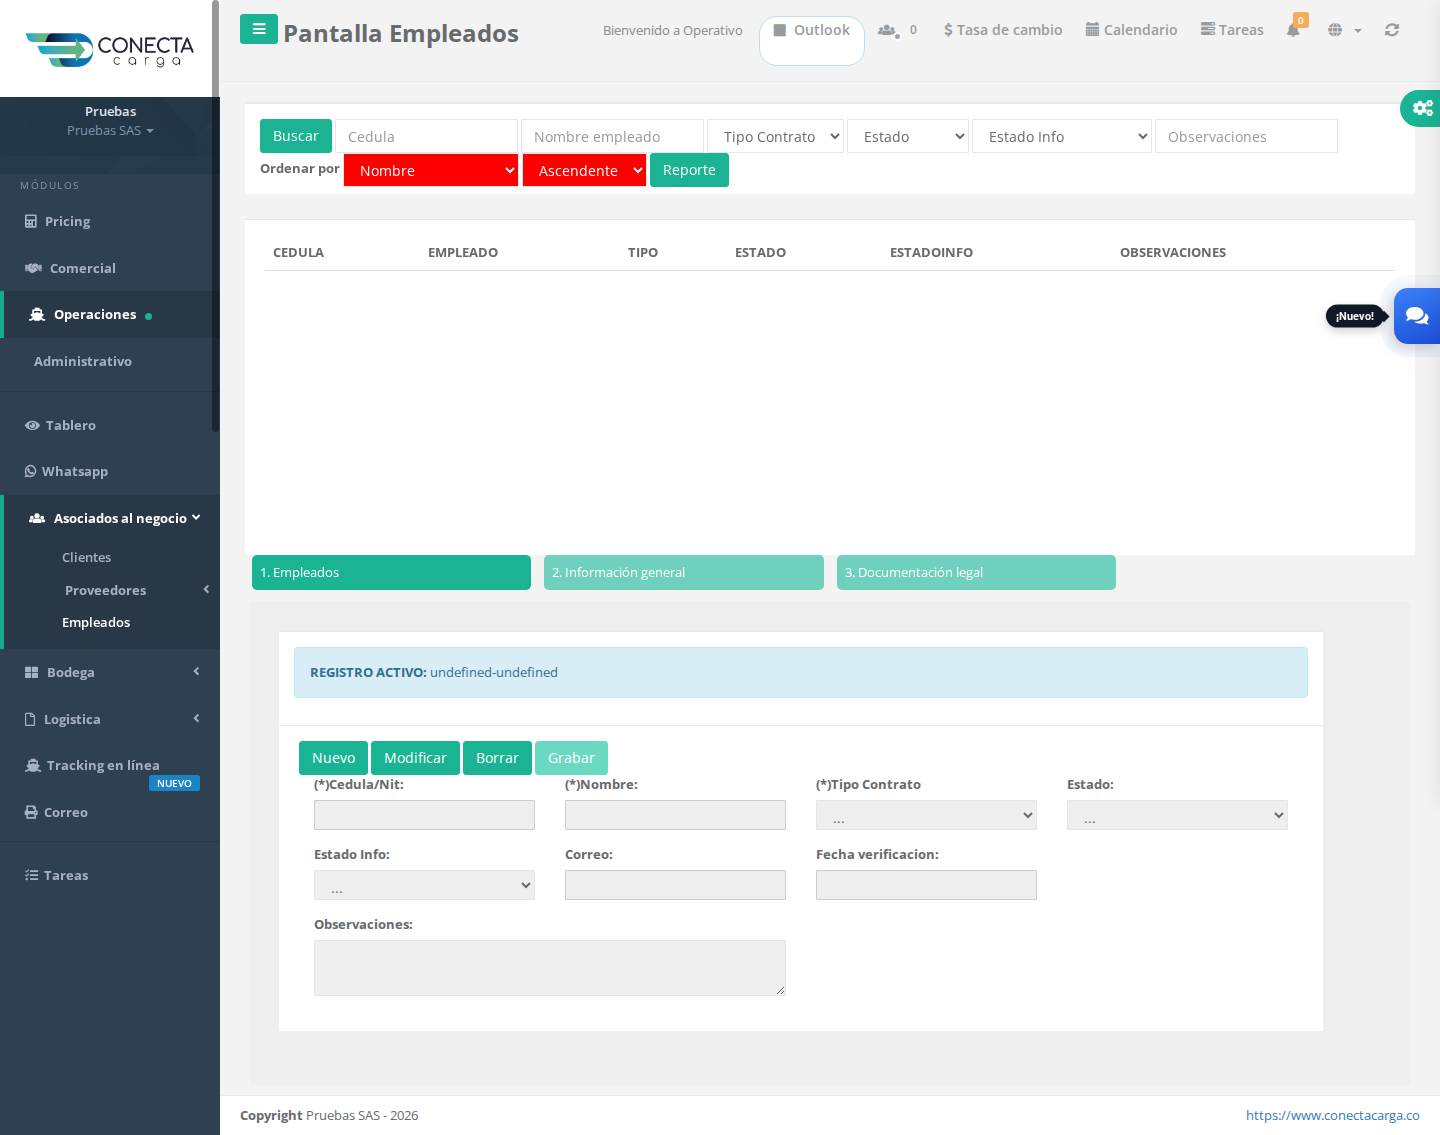Open the users group icon in header
The image size is (1440, 1135).
point(887,30)
